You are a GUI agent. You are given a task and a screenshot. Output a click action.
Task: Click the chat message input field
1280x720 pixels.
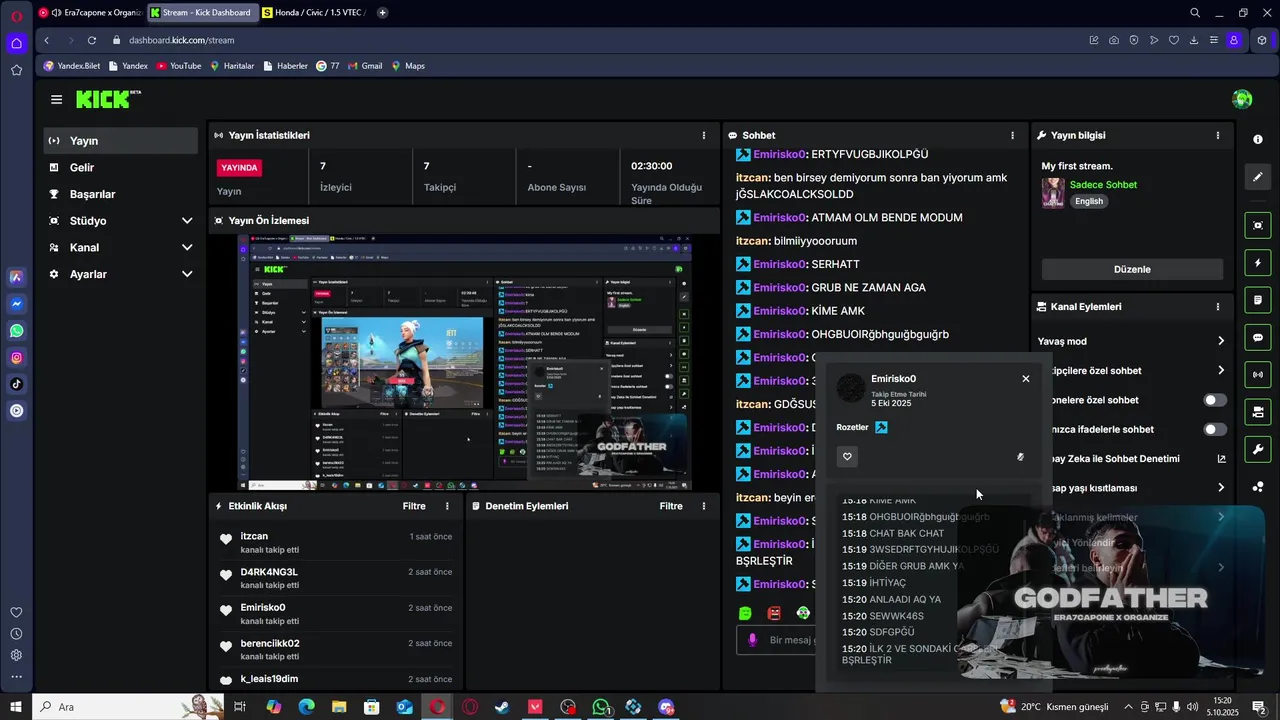click(x=777, y=640)
